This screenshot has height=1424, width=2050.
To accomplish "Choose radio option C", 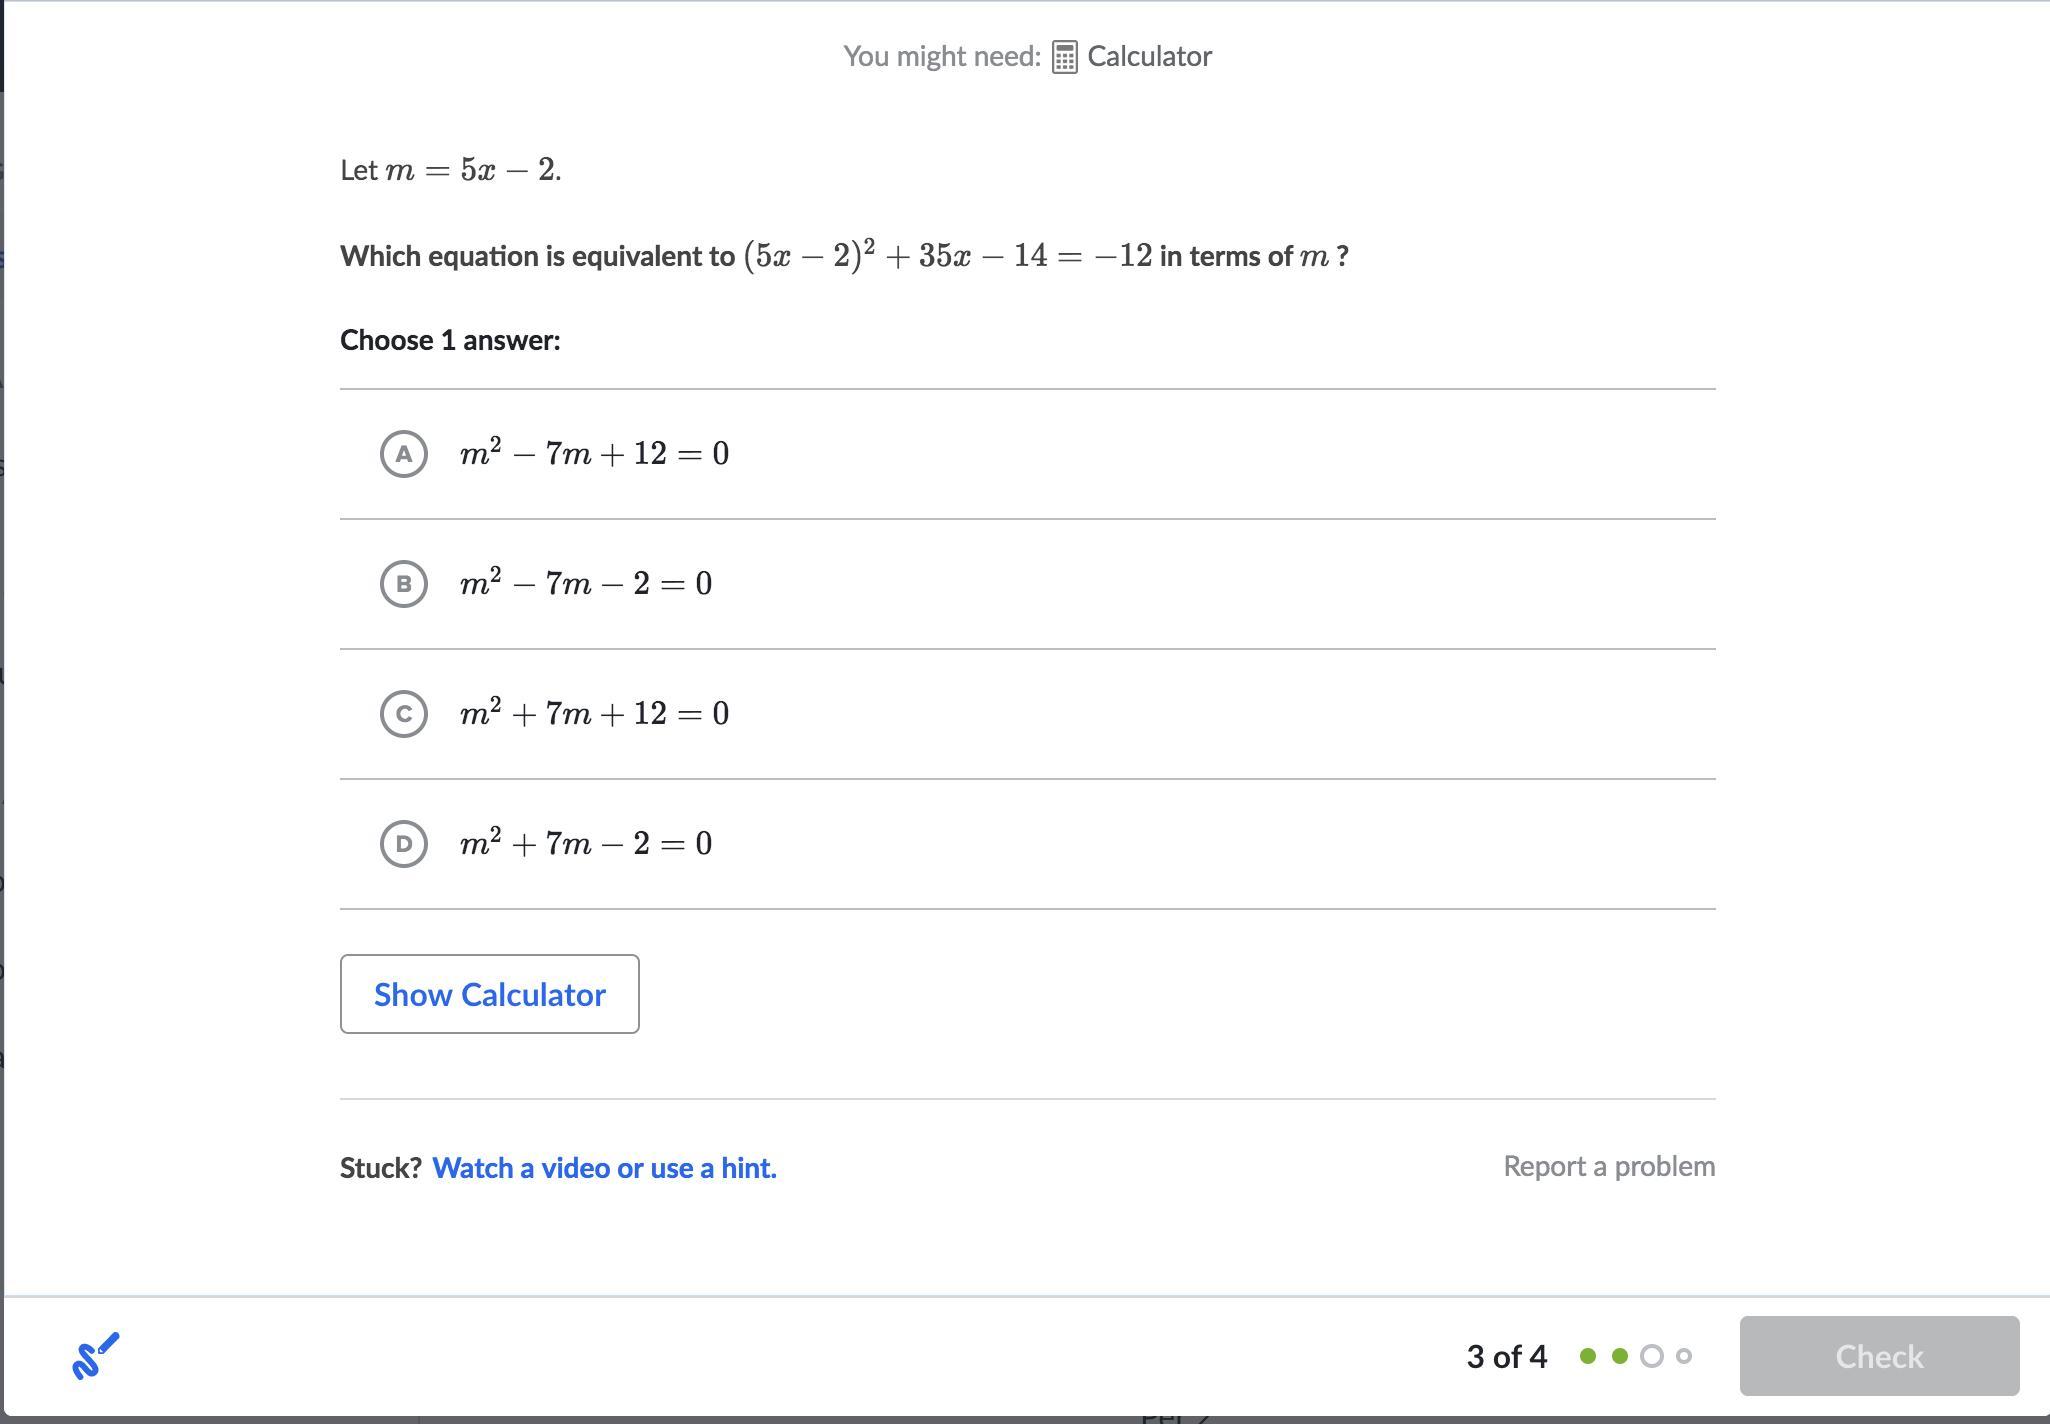I will [404, 714].
